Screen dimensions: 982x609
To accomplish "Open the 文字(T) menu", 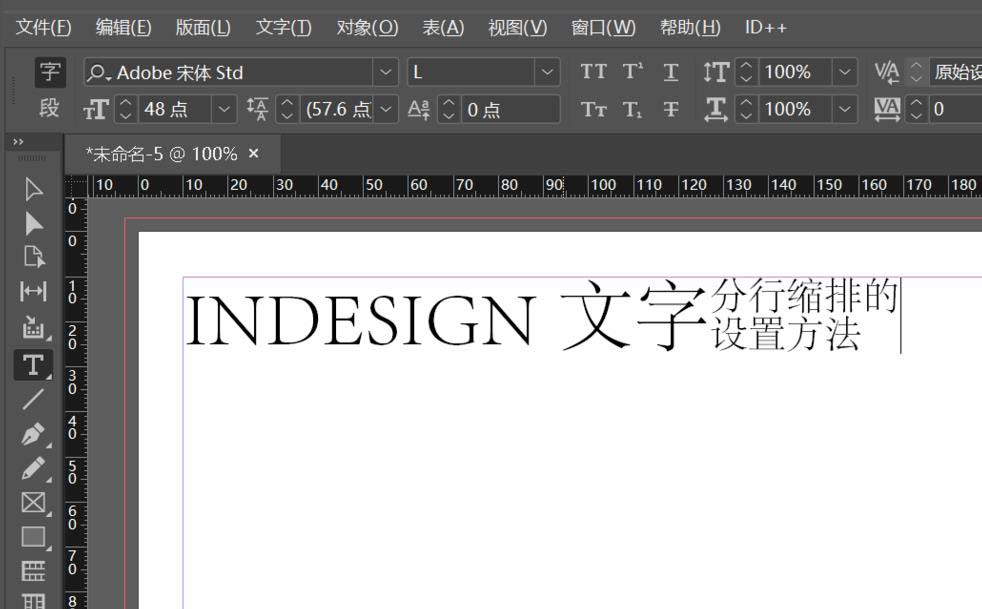I will click(x=283, y=27).
